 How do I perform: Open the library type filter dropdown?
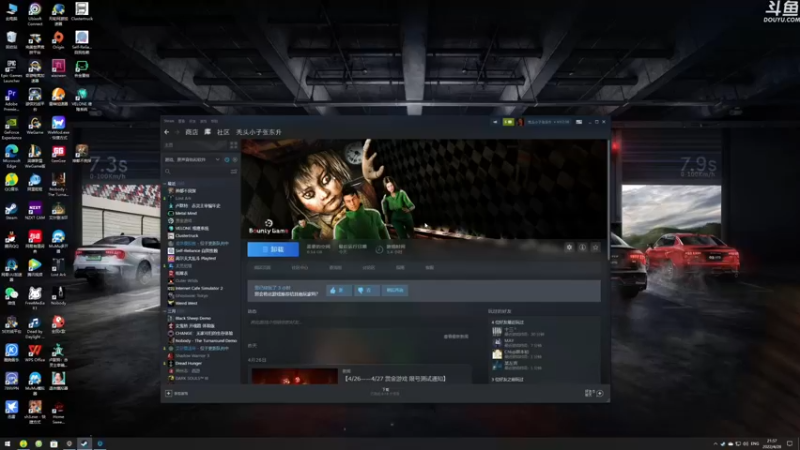192,160
